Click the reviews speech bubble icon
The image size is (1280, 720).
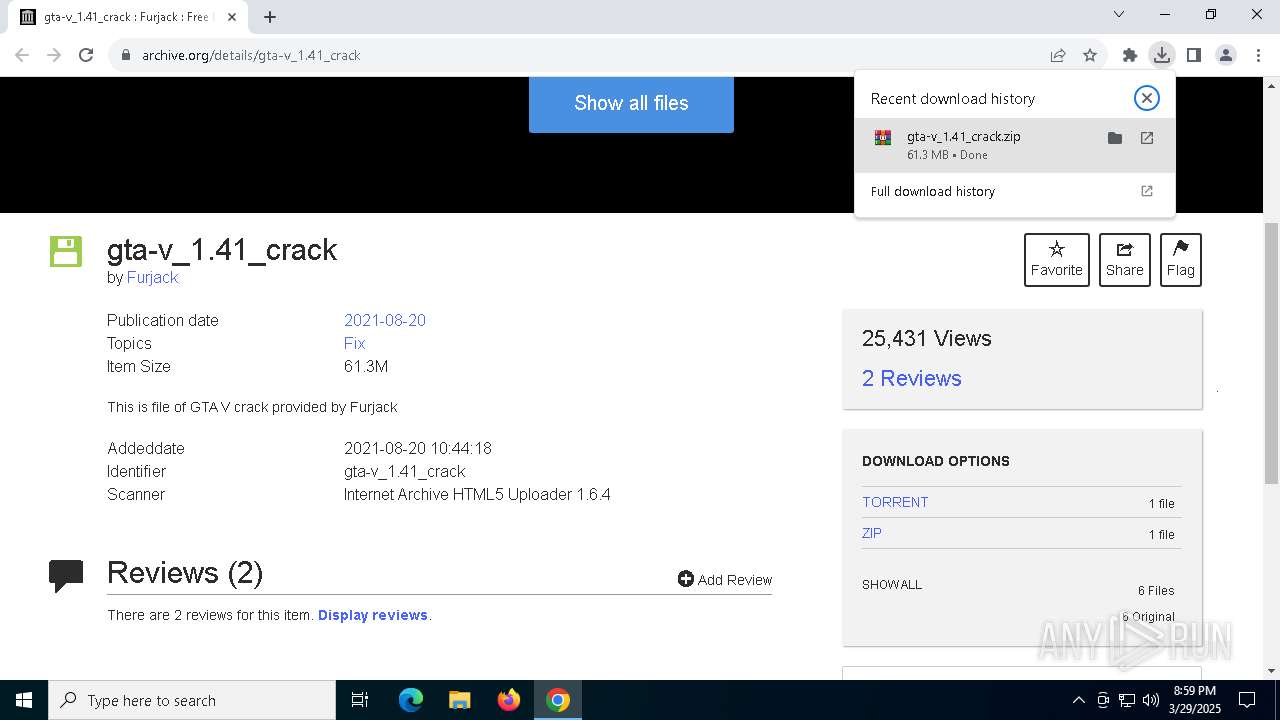[66, 576]
